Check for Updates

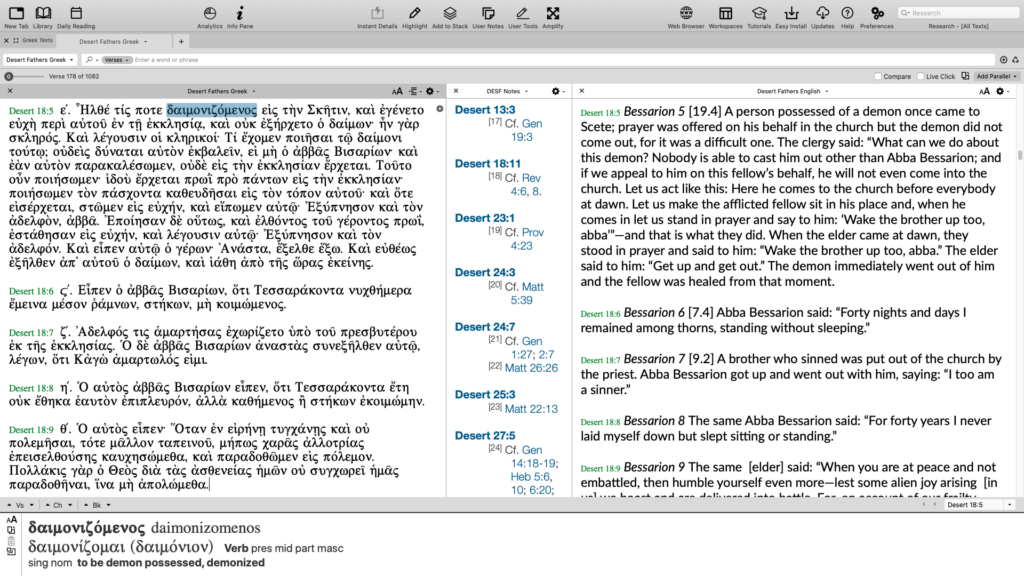822,17
